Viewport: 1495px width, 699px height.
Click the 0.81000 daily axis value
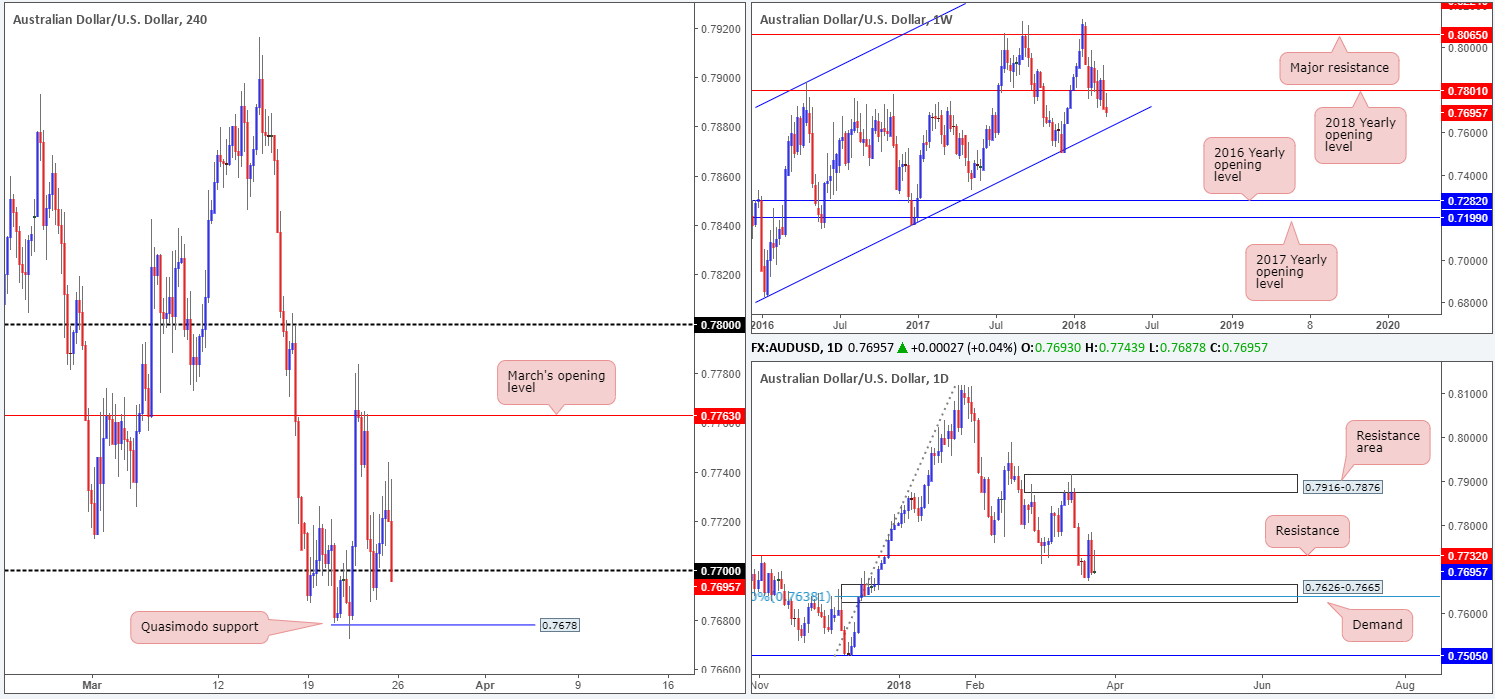tap(1466, 394)
